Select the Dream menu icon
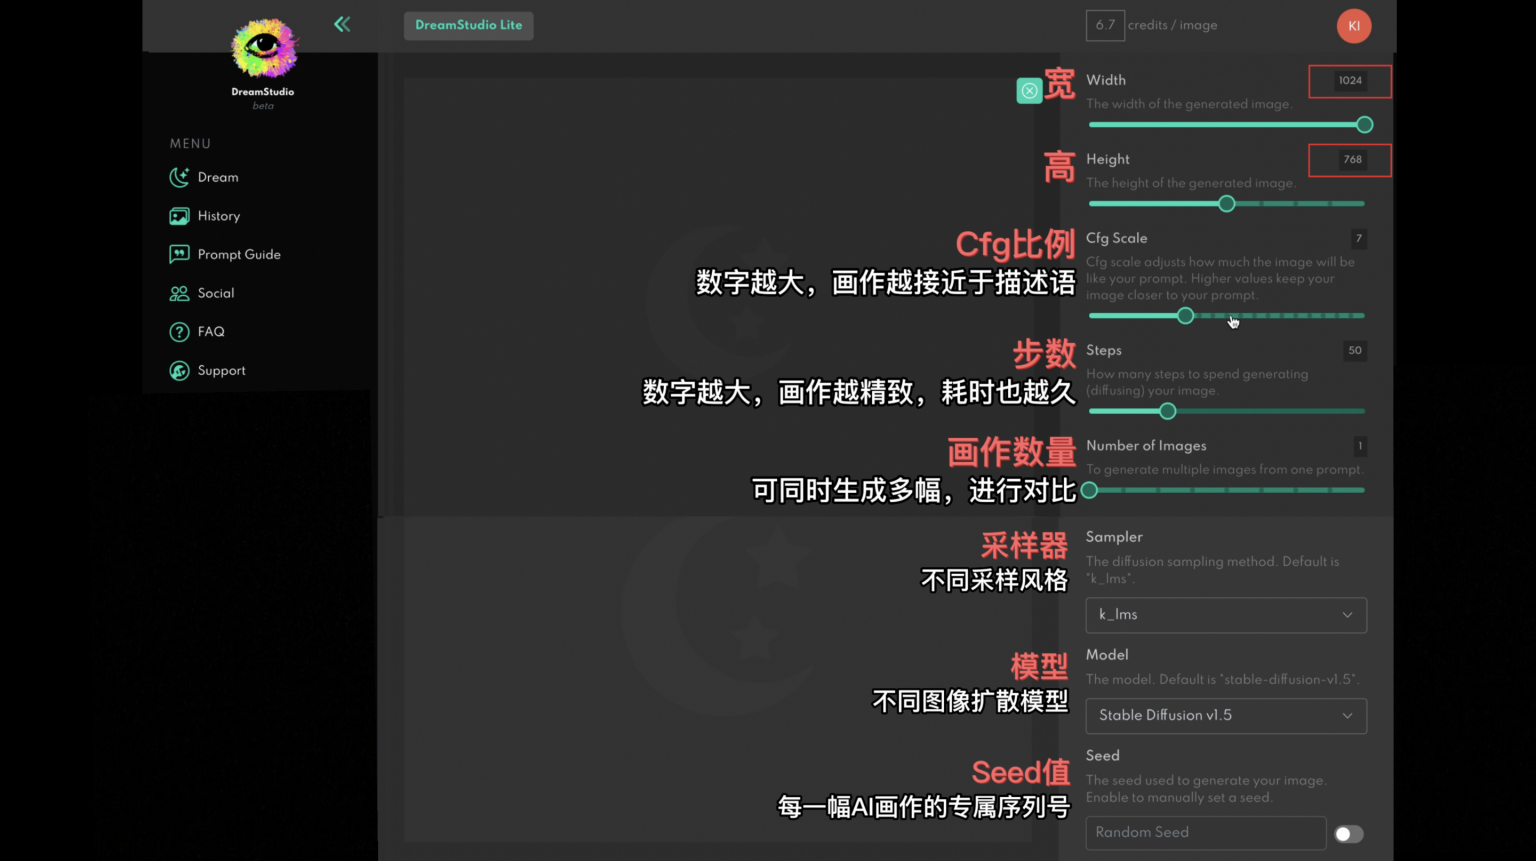The image size is (1536, 861). pyautogui.click(x=179, y=177)
